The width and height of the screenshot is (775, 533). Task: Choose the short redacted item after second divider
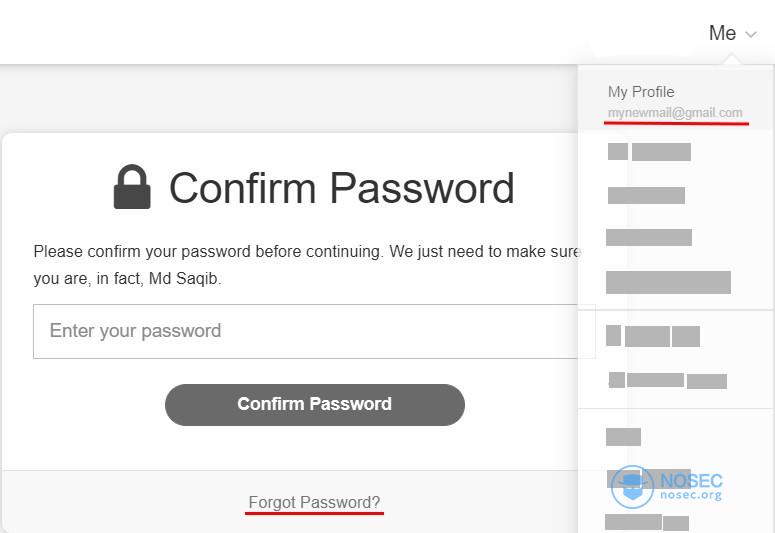coord(623,437)
